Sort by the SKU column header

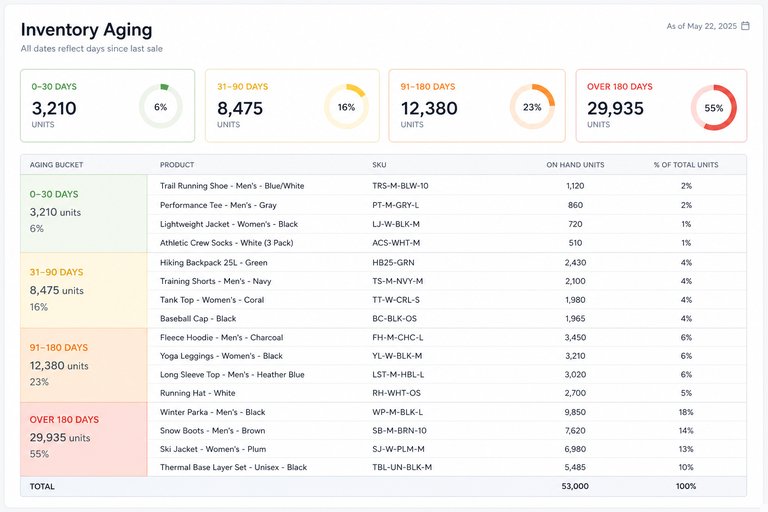coord(379,165)
